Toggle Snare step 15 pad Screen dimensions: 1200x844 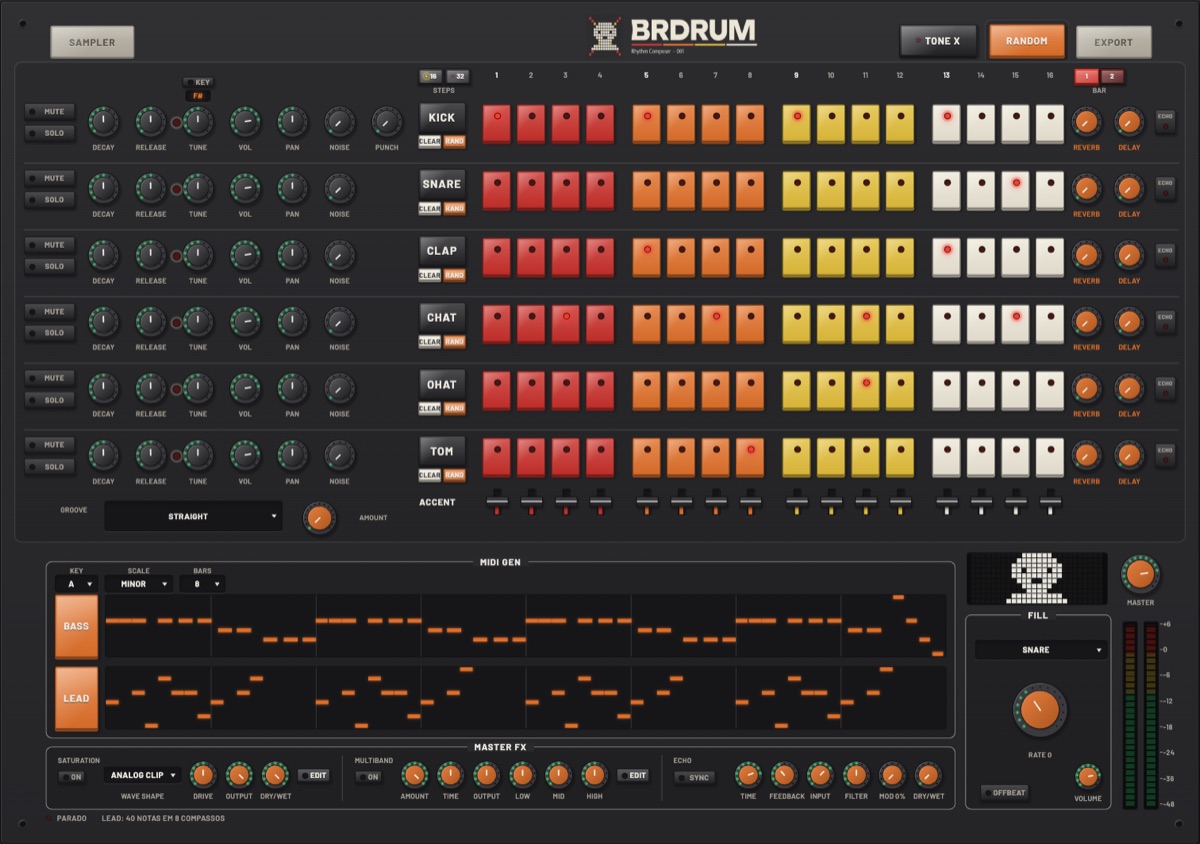tap(1015, 190)
